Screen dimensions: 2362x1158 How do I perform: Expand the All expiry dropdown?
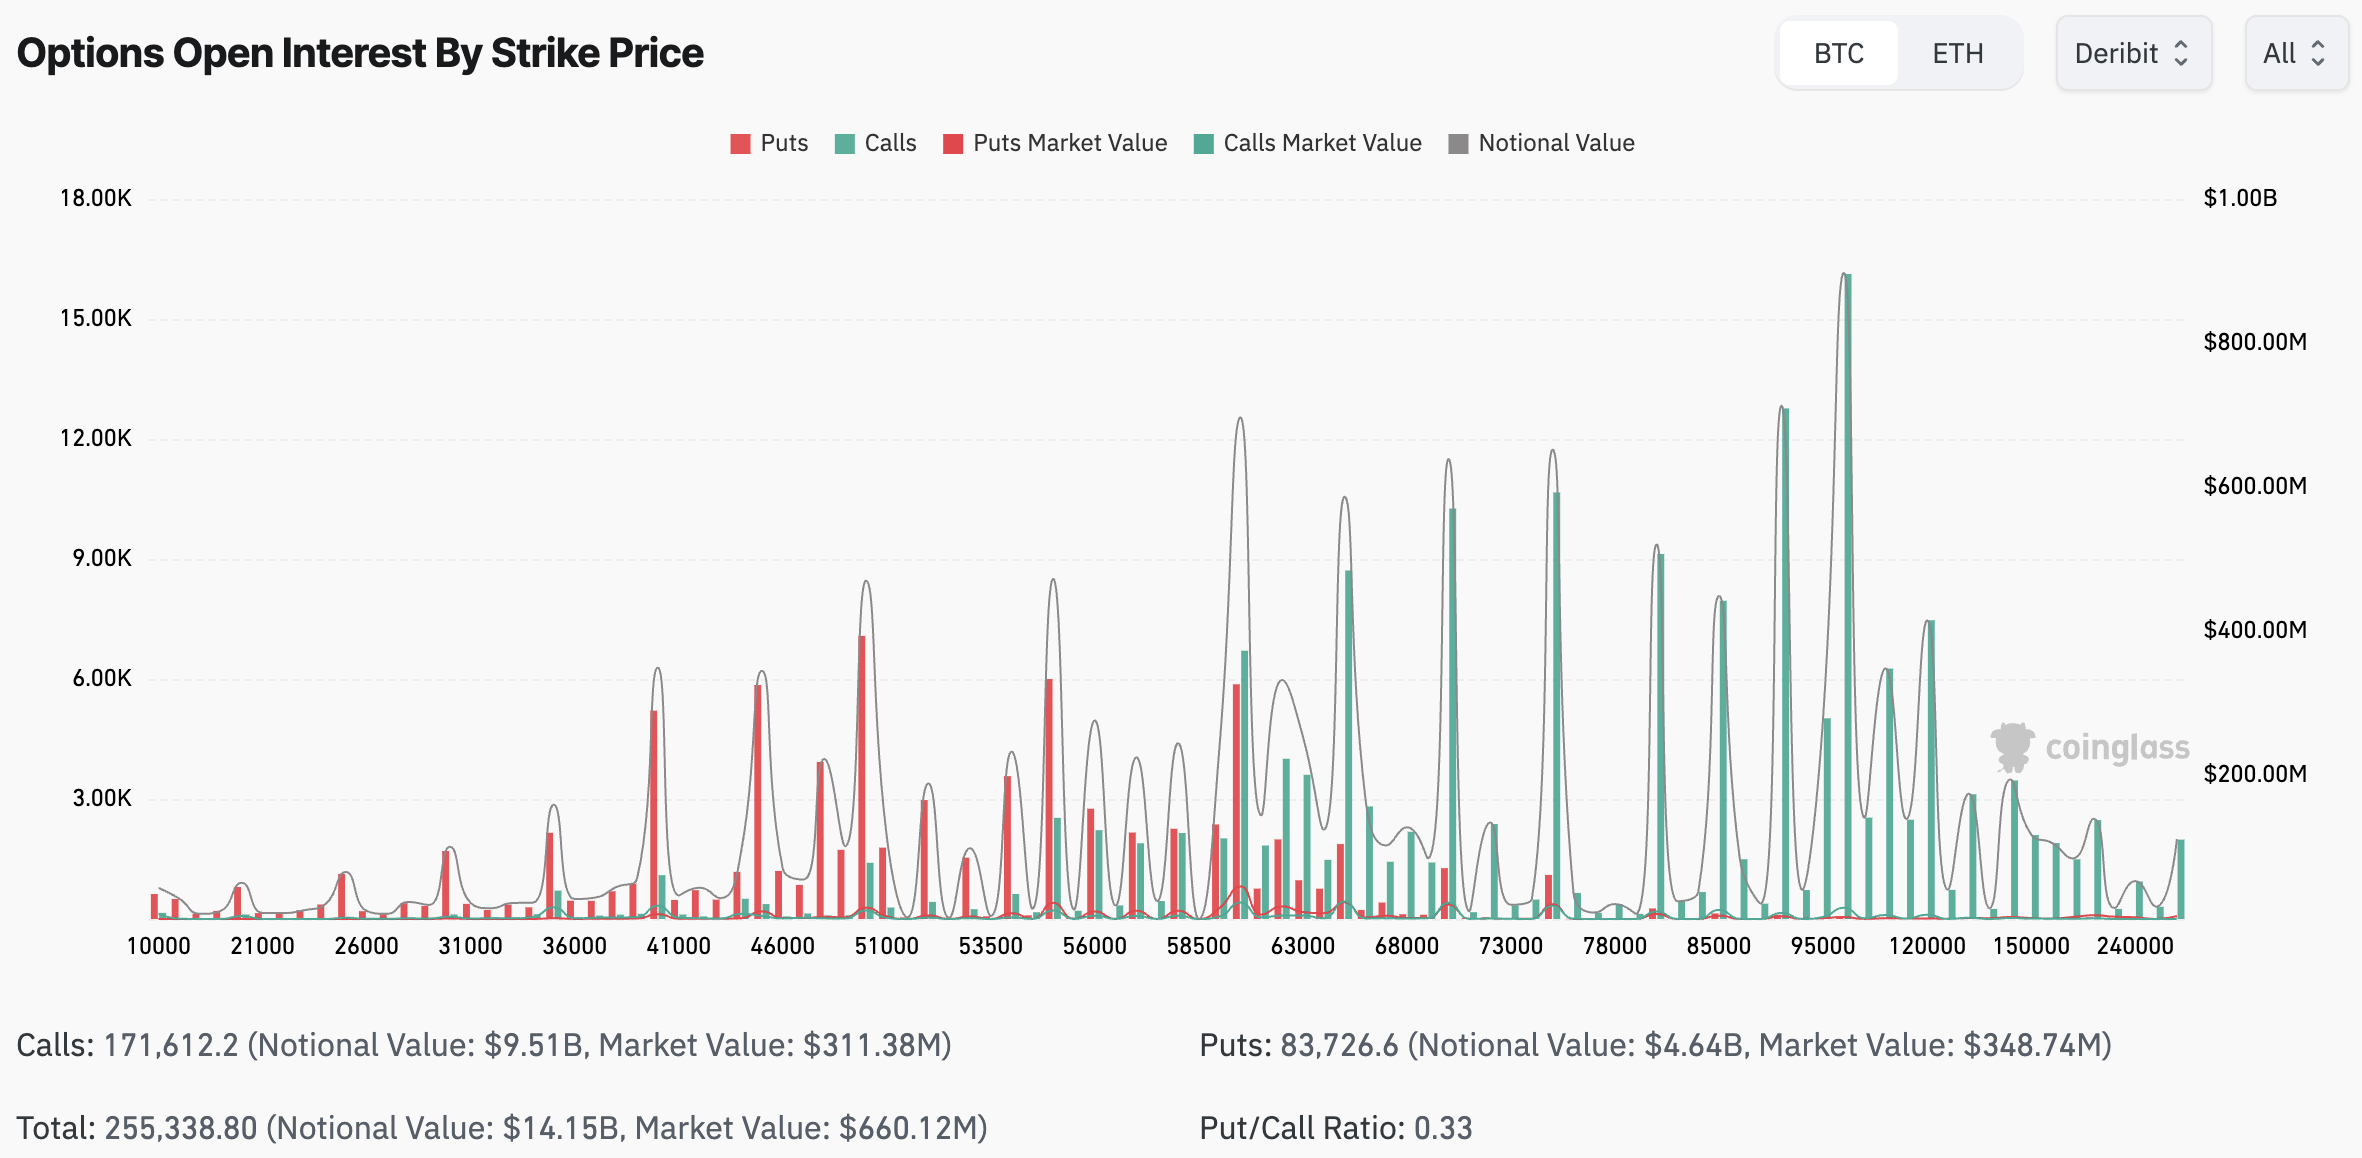pyautogui.click(x=2295, y=54)
